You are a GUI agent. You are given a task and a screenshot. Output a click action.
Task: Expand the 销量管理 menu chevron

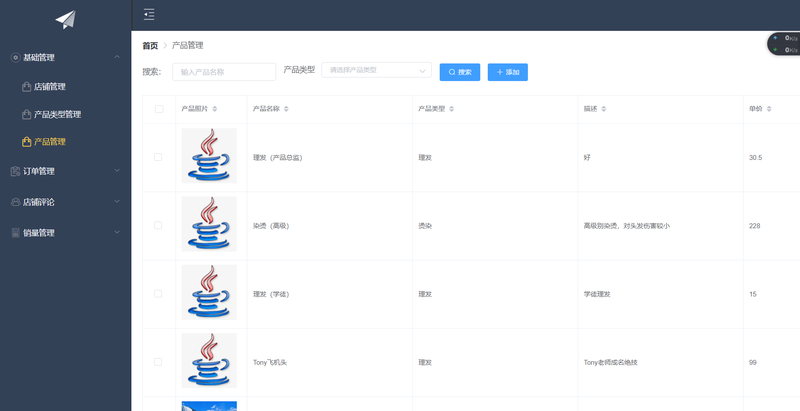(117, 232)
